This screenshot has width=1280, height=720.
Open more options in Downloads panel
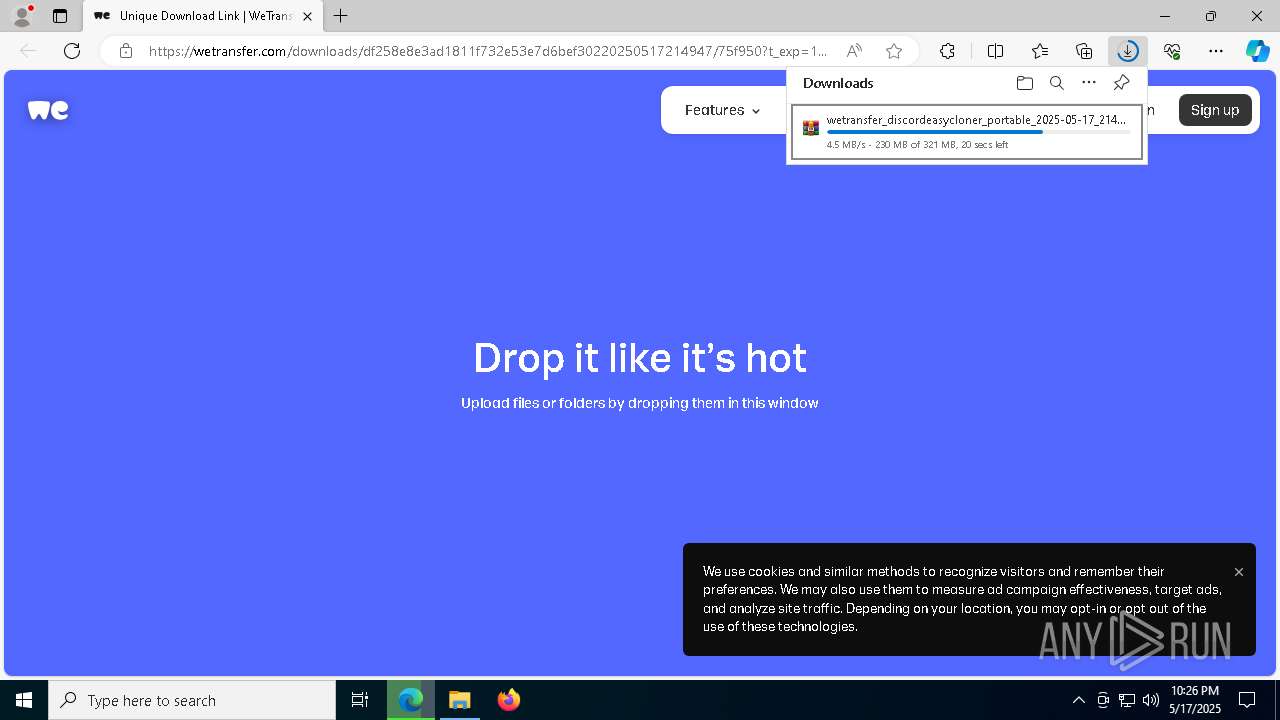[x=1089, y=83]
